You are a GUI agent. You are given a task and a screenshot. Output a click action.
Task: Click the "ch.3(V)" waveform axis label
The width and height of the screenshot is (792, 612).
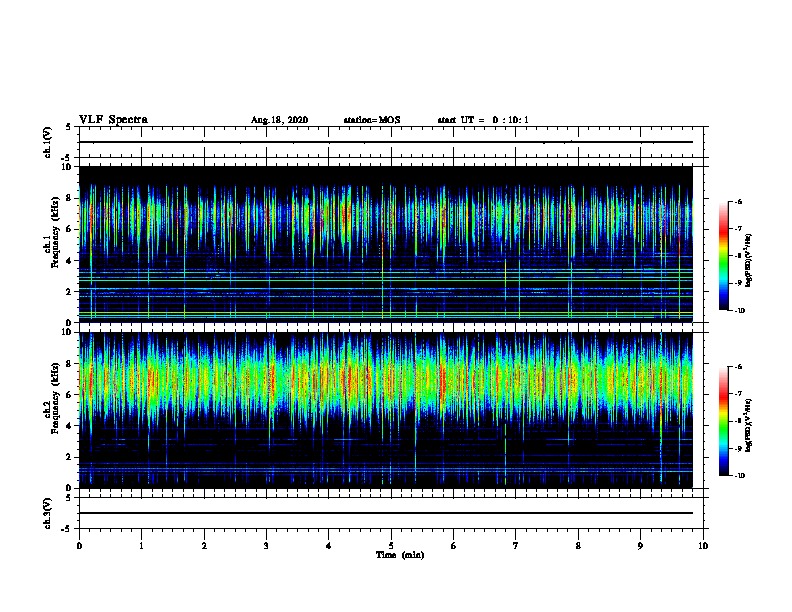[x=48, y=513]
